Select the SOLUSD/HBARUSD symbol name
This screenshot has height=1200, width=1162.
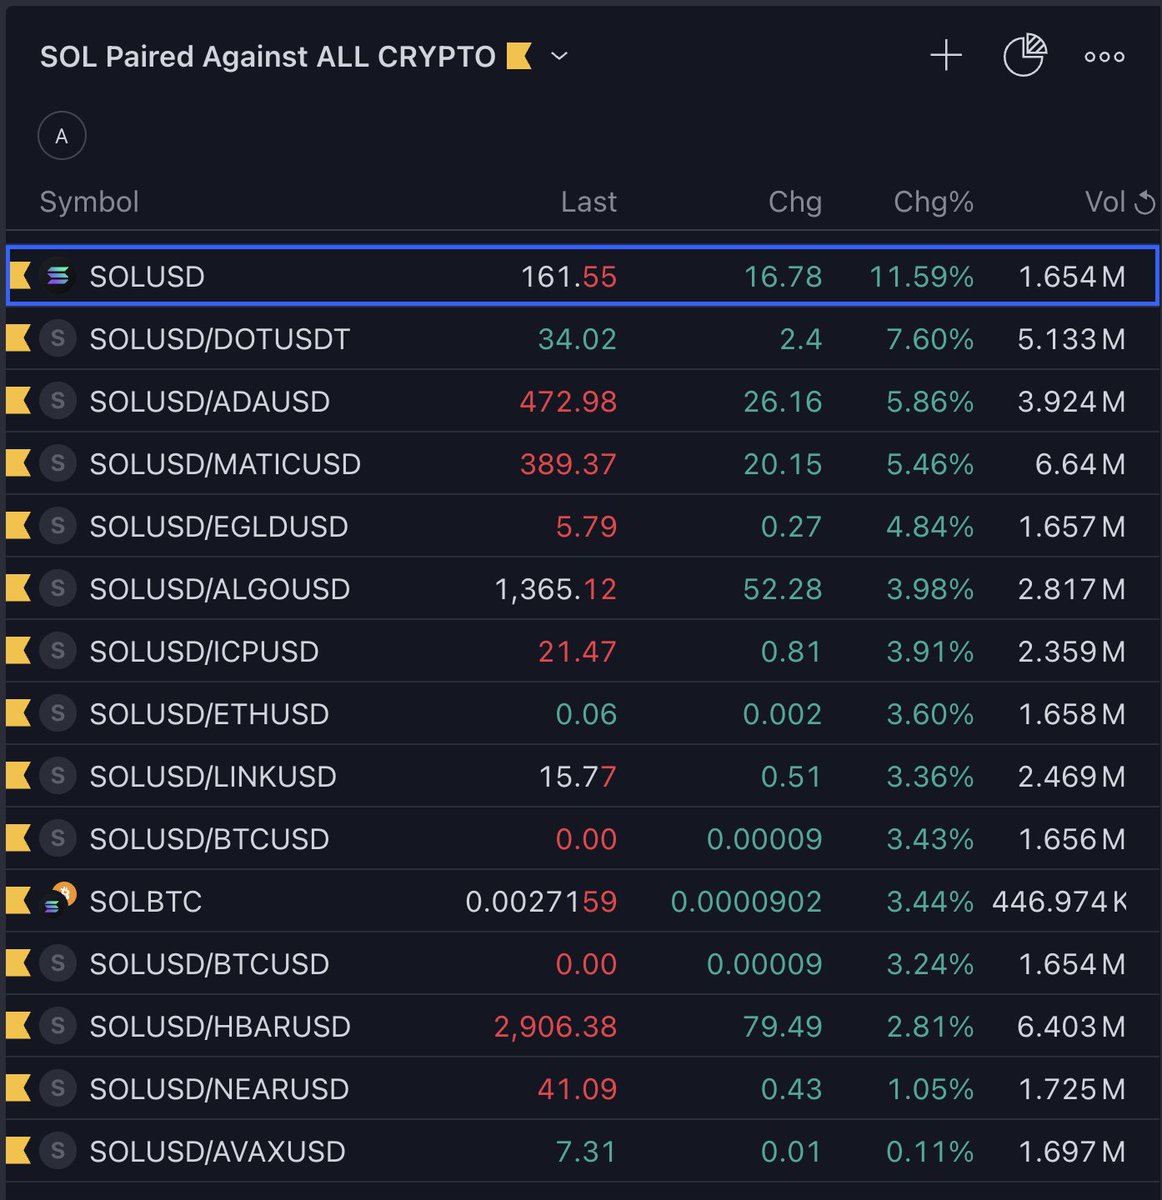(220, 1026)
